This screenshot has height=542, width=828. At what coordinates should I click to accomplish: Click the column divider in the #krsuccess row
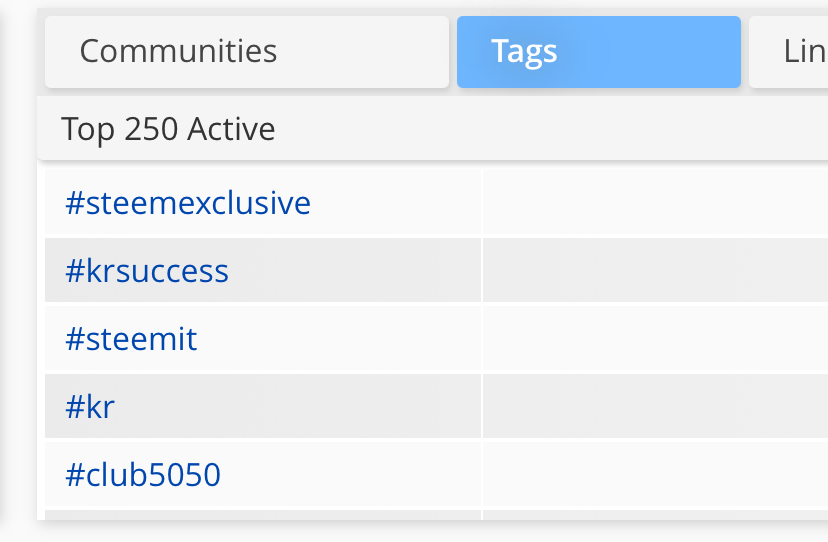482,271
